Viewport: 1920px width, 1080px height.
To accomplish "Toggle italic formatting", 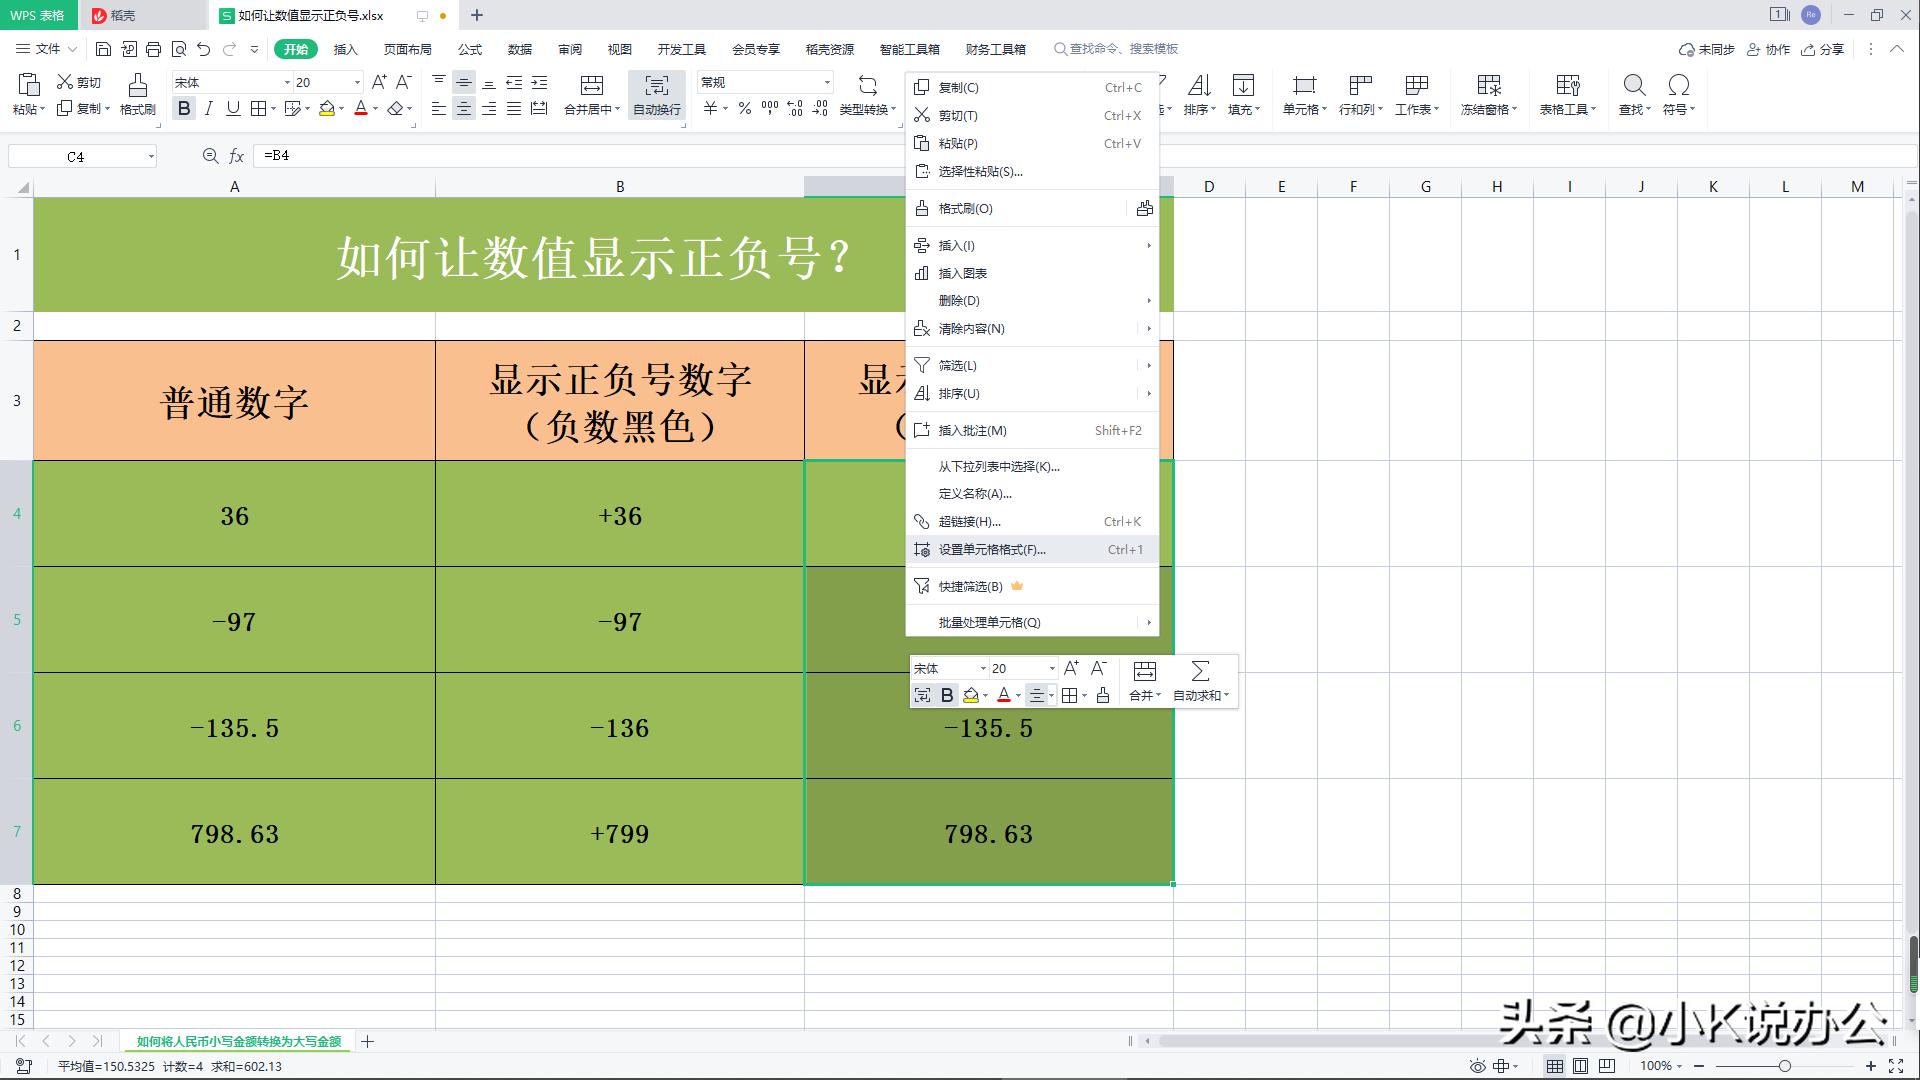I will (x=208, y=109).
